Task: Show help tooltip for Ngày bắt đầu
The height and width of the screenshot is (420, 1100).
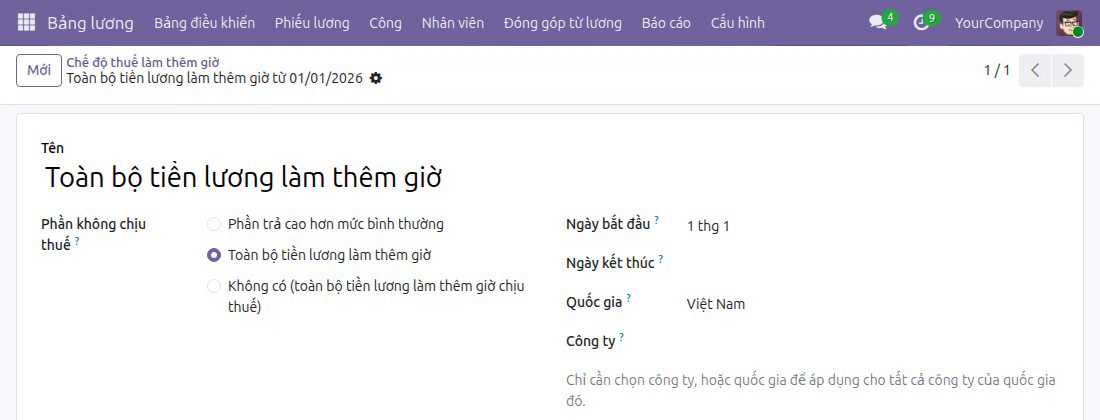Action: point(657,220)
